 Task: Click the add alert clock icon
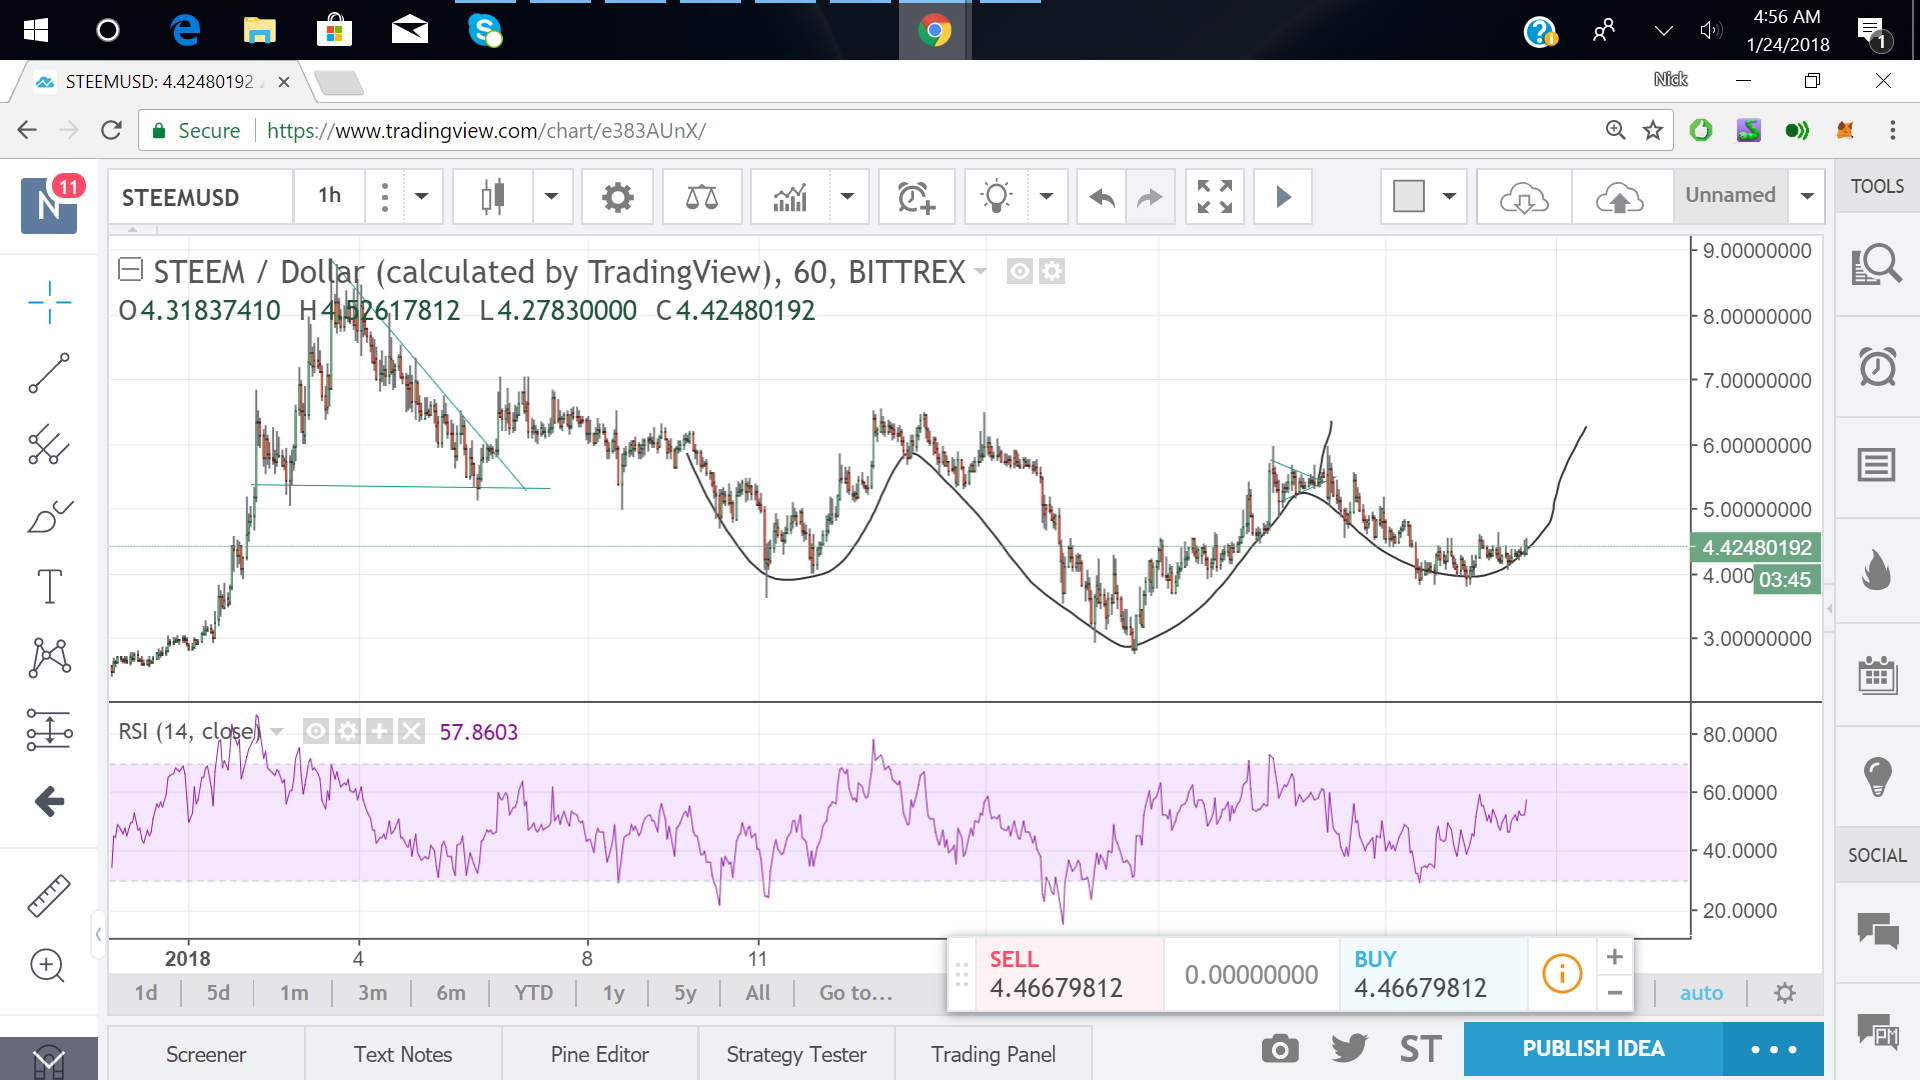[x=915, y=197]
